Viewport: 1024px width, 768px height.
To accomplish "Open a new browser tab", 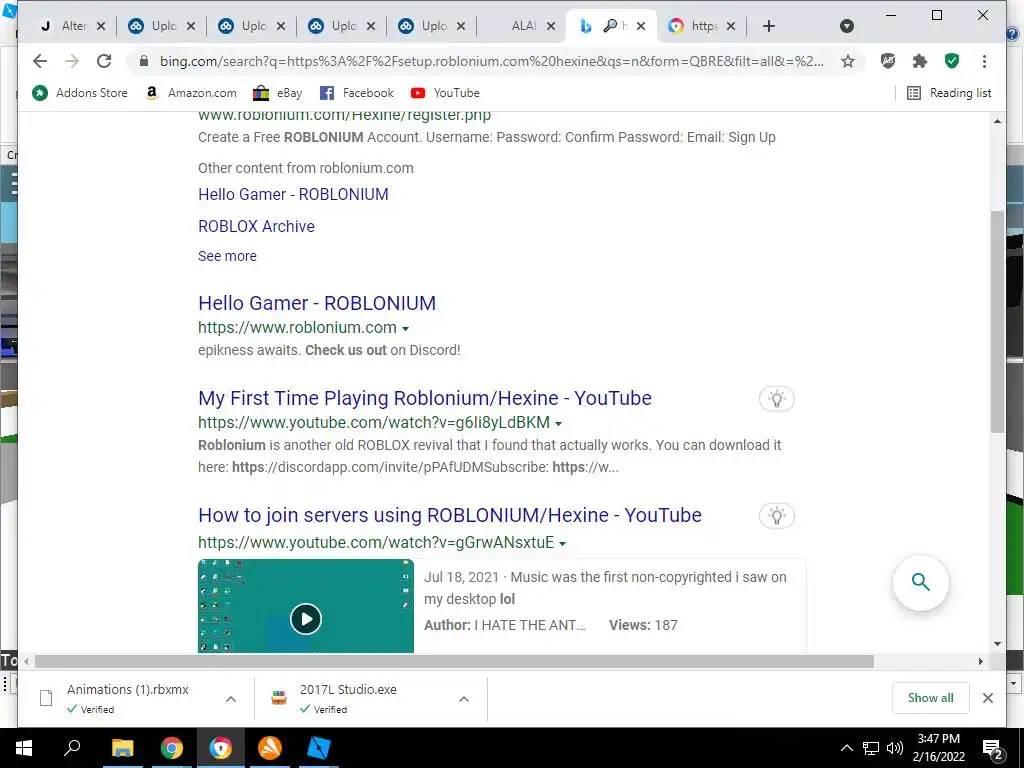I will pos(769,26).
